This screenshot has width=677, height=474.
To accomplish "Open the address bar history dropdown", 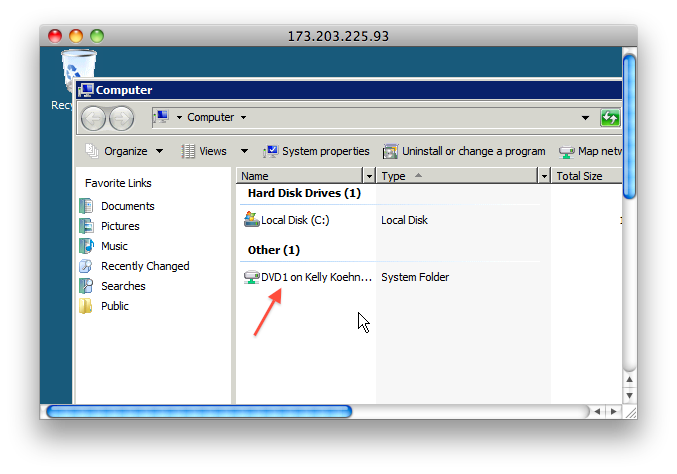I will [585, 117].
